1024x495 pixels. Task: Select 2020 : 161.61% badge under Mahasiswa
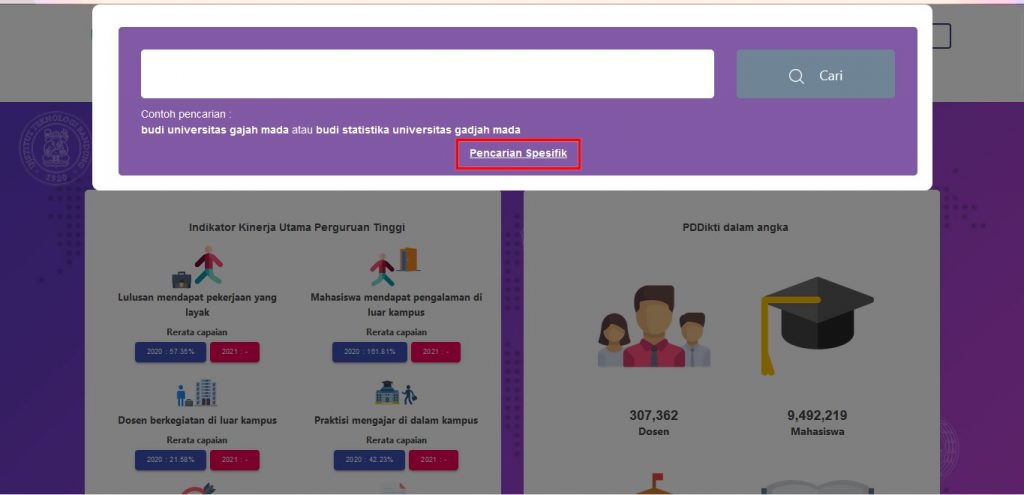[370, 351]
